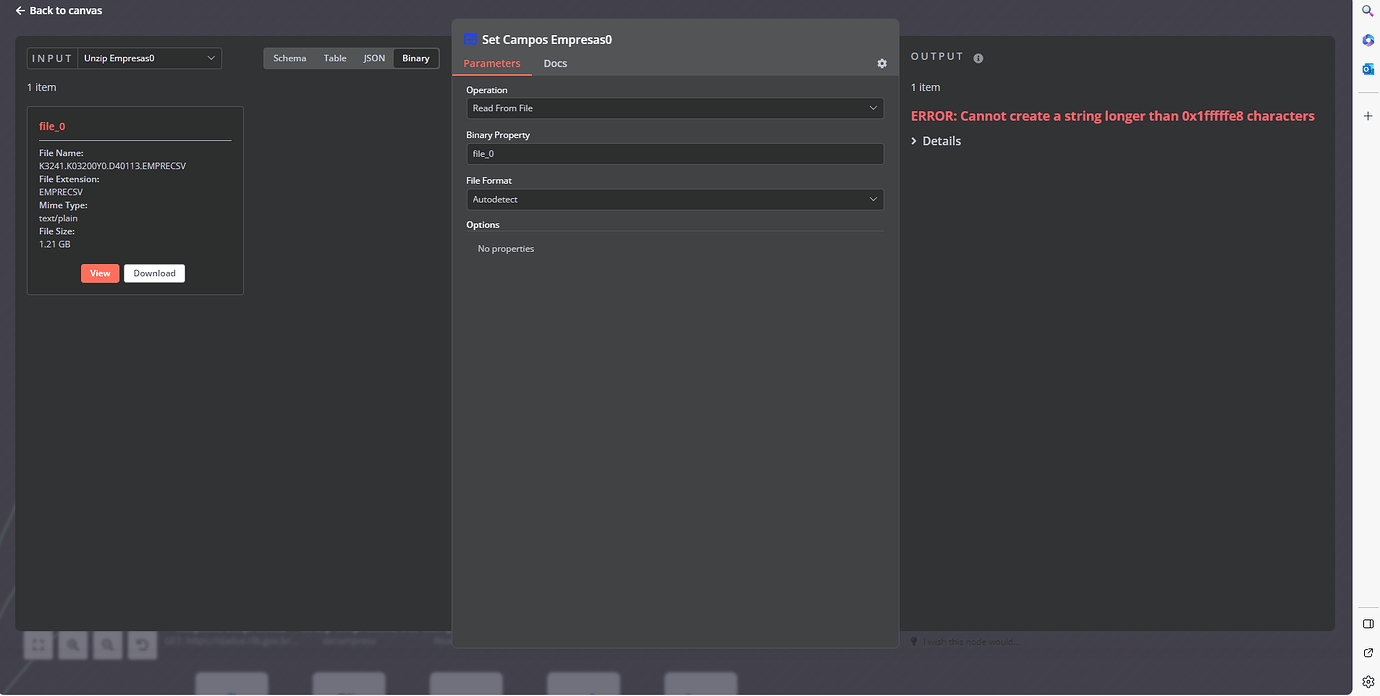Switch to the Docs tab
This screenshot has width=1380, height=696.
[555, 62]
